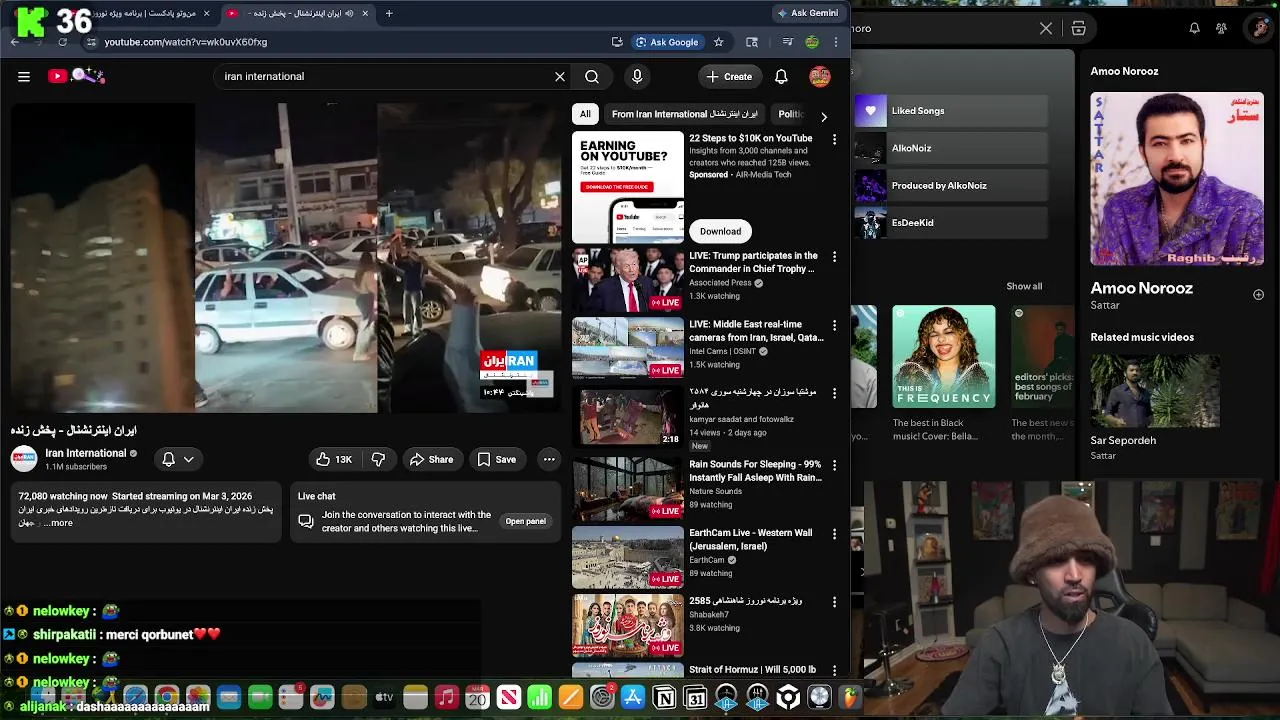Open the YouTube hamburger guide menu
Screen dimensions: 1280x720
pos(24,76)
